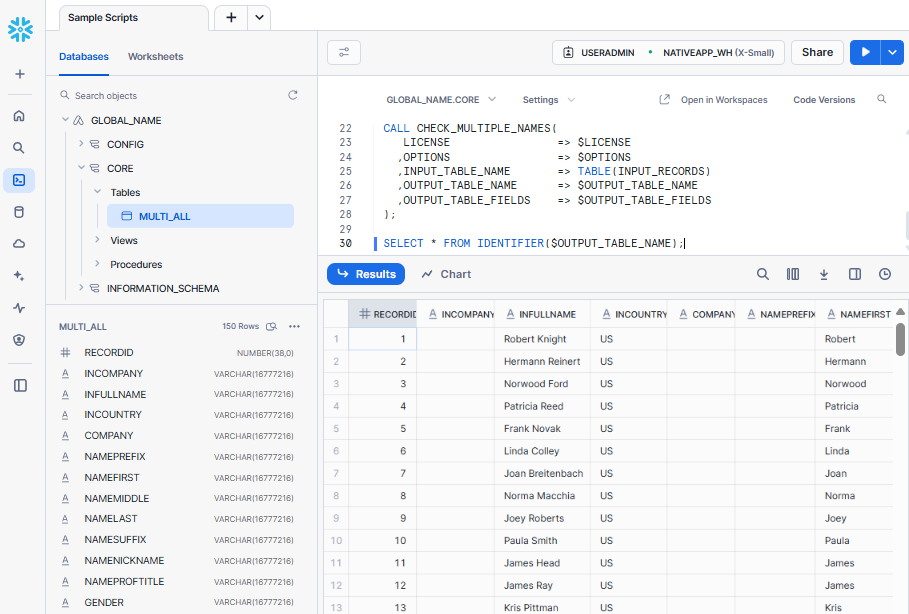Preview MULTI_ALL table data icon

click(x=271, y=326)
